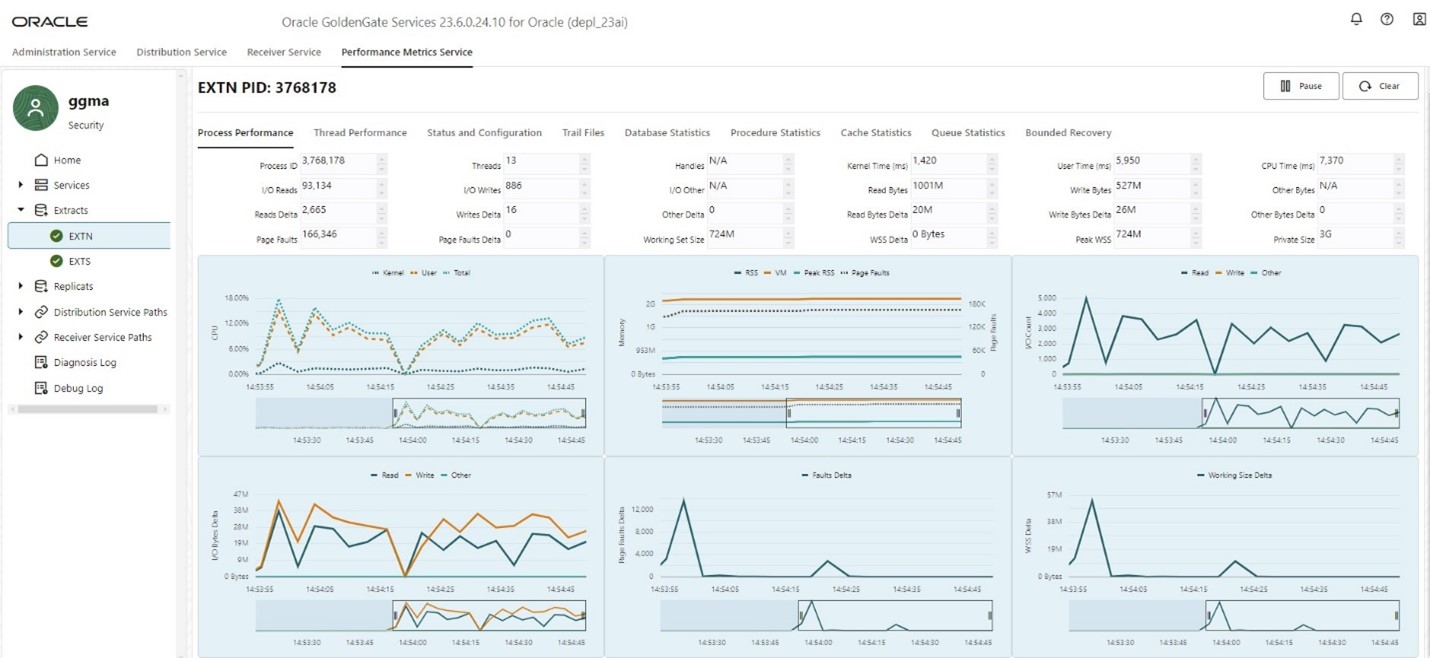Screen dimensions: 1430x658
Task: Click the Home icon in sidebar
Action: pyautogui.click(x=41, y=160)
